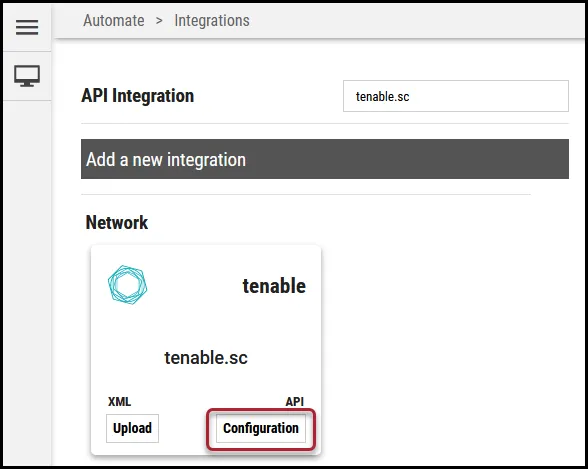Click the tenable hexagon logo
The image size is (588, 469).
pos(128,285)
